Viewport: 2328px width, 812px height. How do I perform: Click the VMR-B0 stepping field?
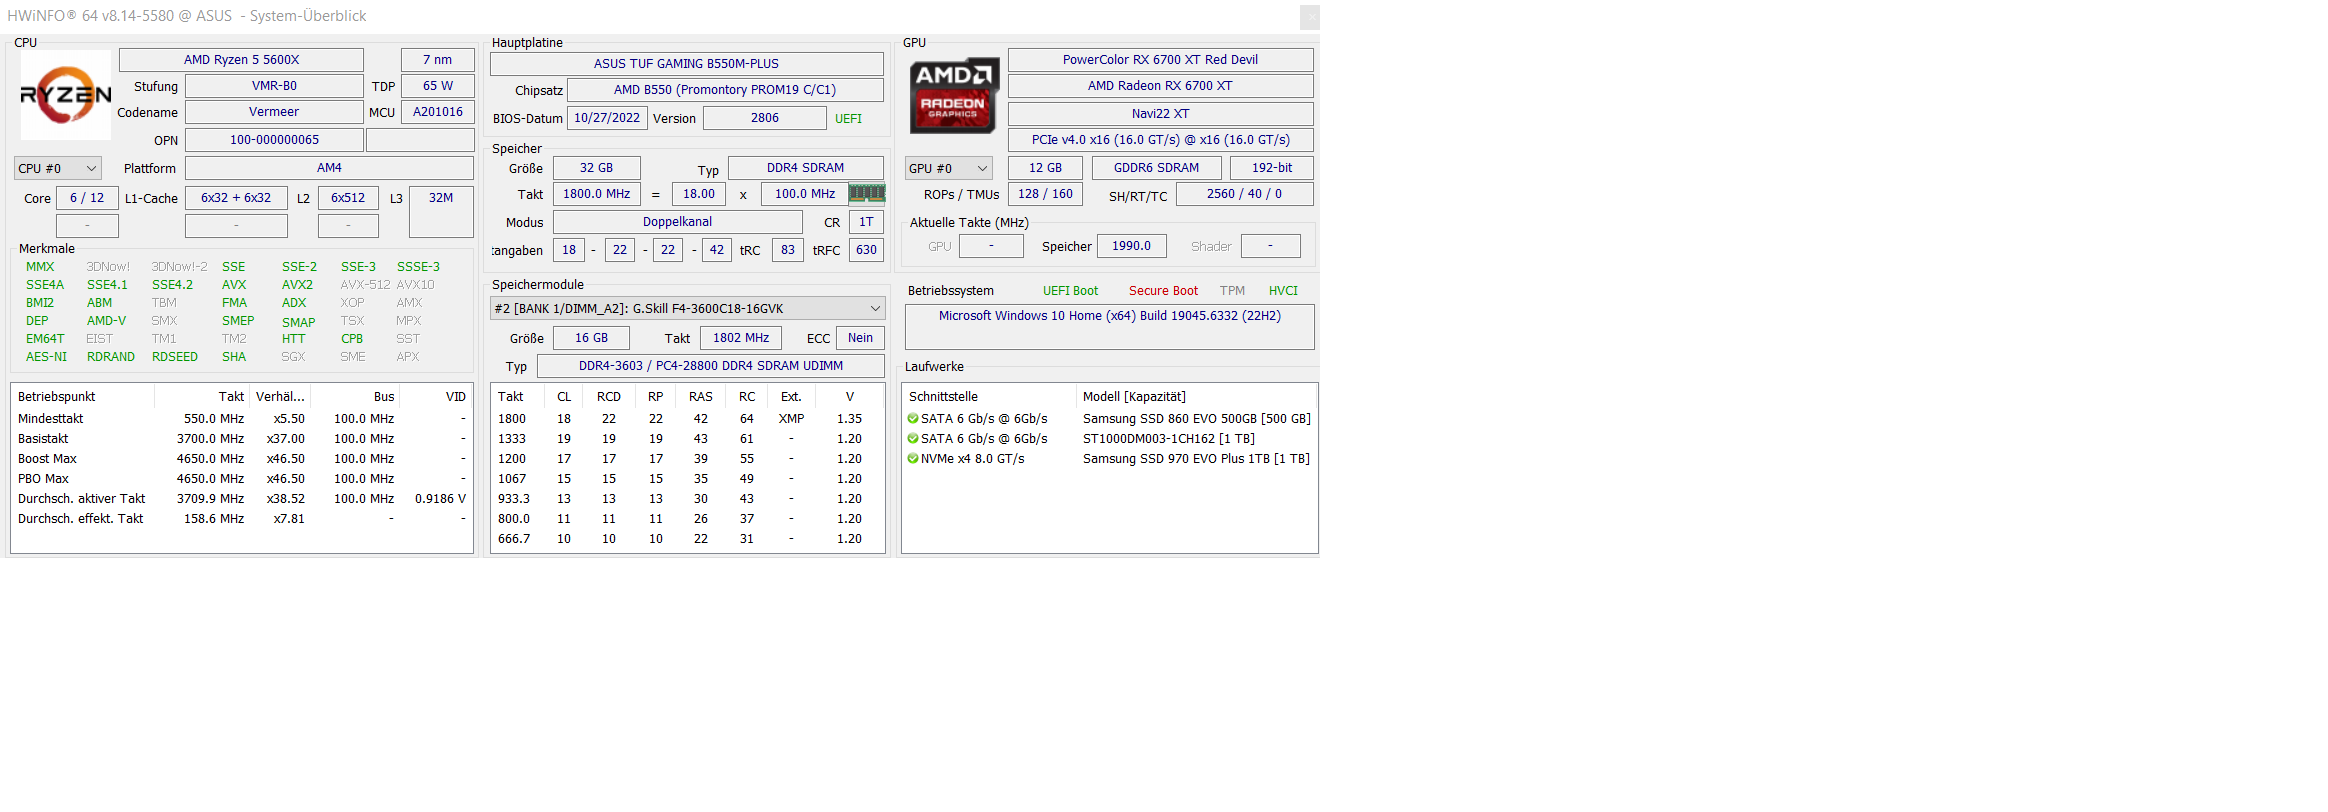coord(274,86)
